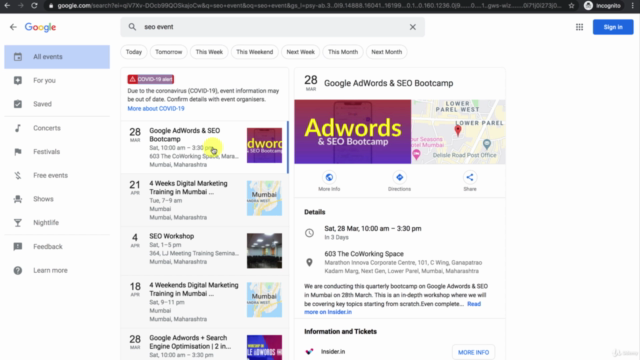640x360 pixels.
Task: Click the COVID-19 alert badge
Action: 151,79
